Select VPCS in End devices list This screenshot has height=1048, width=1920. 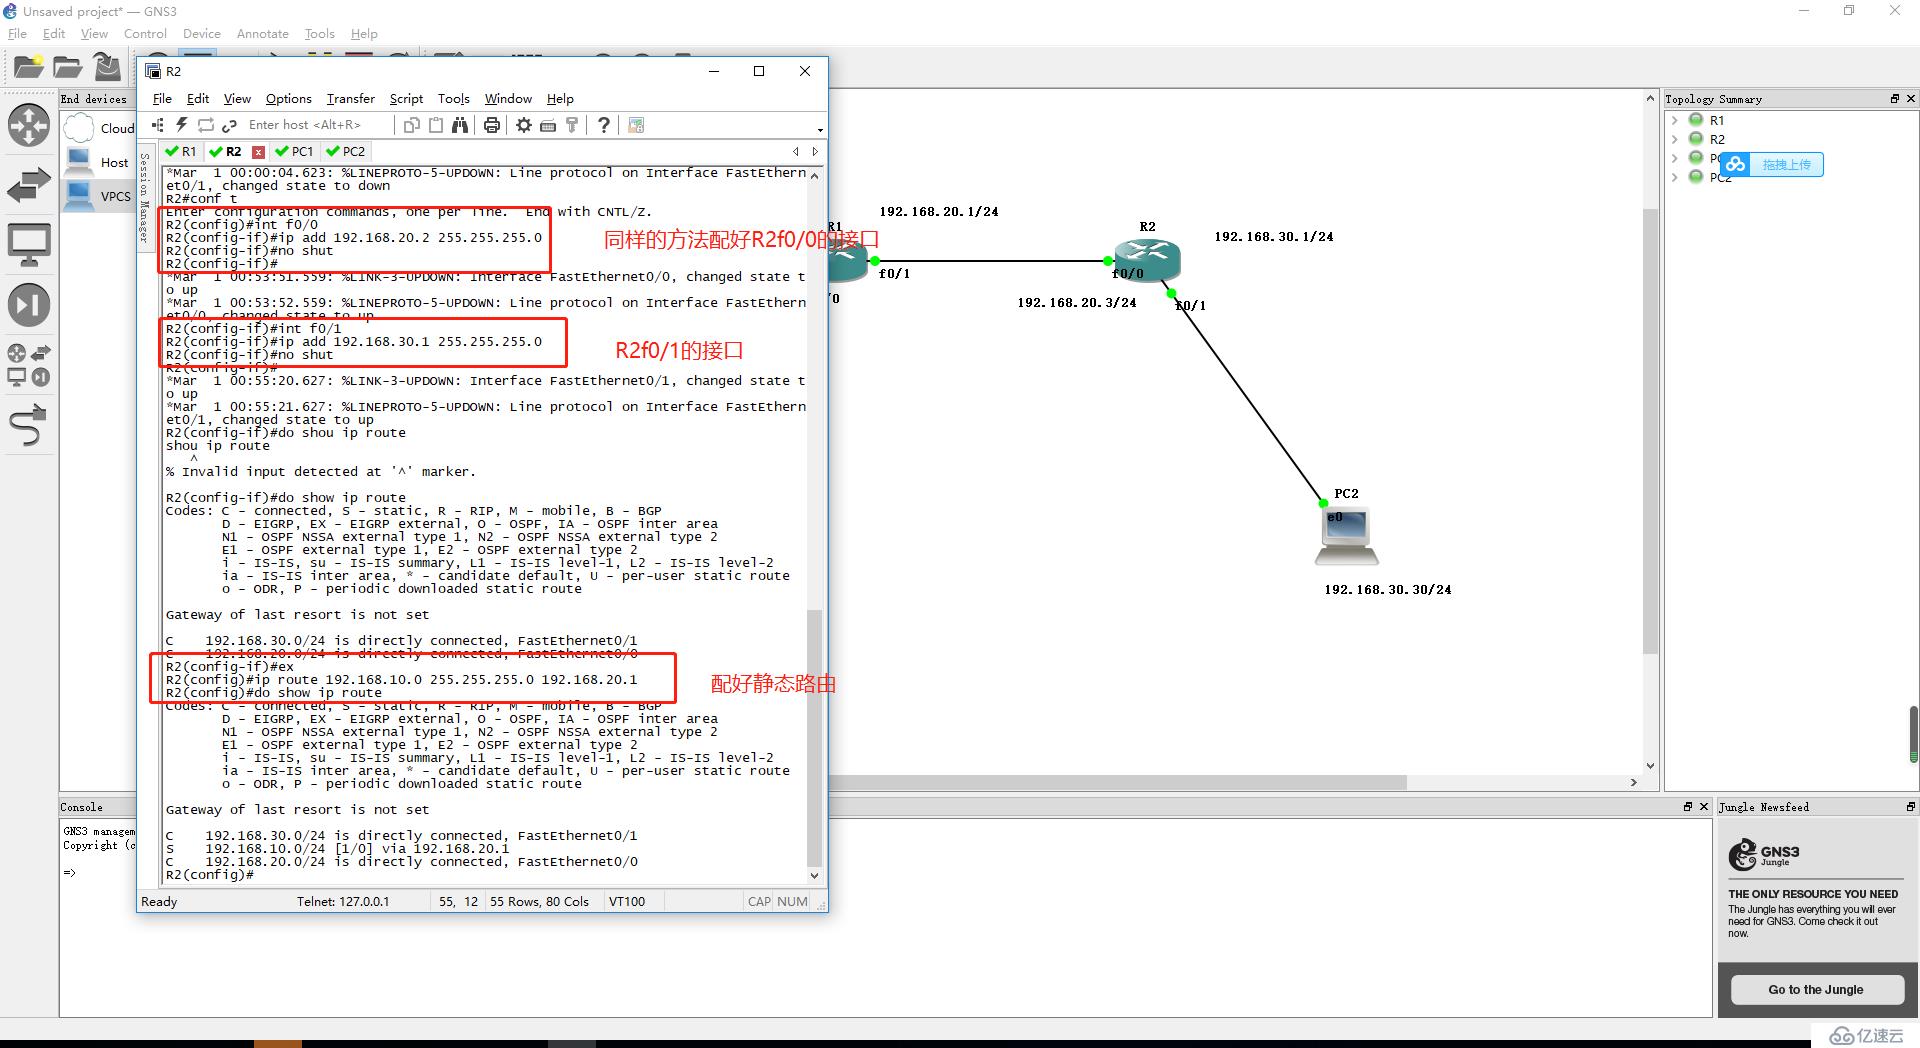pyautogui.click(x=98, y=196)
